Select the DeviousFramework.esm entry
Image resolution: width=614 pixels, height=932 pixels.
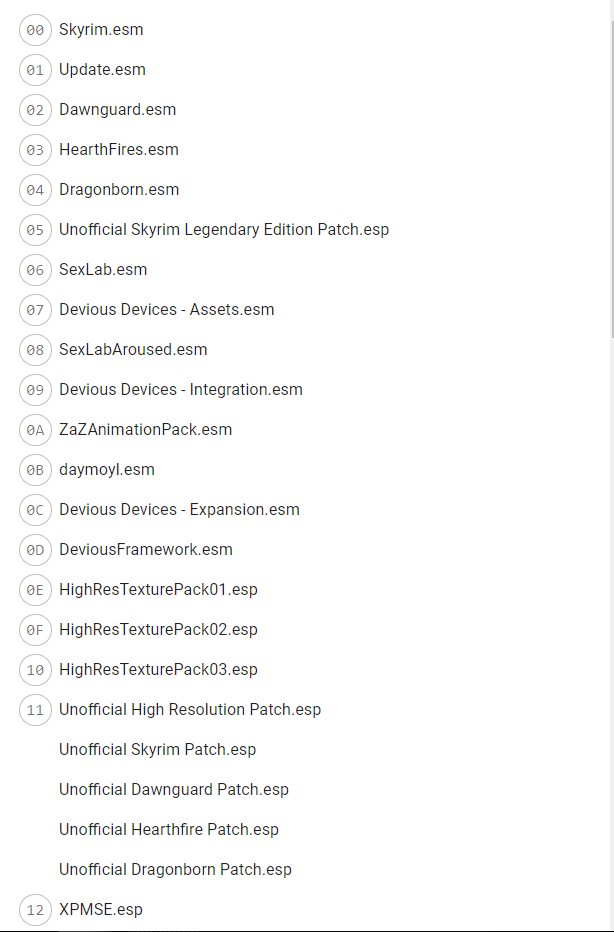(x=146, y=549)
